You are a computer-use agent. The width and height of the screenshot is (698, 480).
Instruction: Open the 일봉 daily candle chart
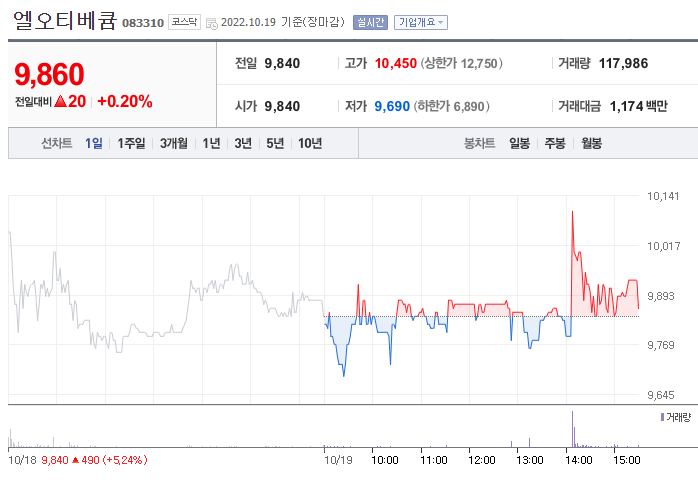tap(519, 143)
